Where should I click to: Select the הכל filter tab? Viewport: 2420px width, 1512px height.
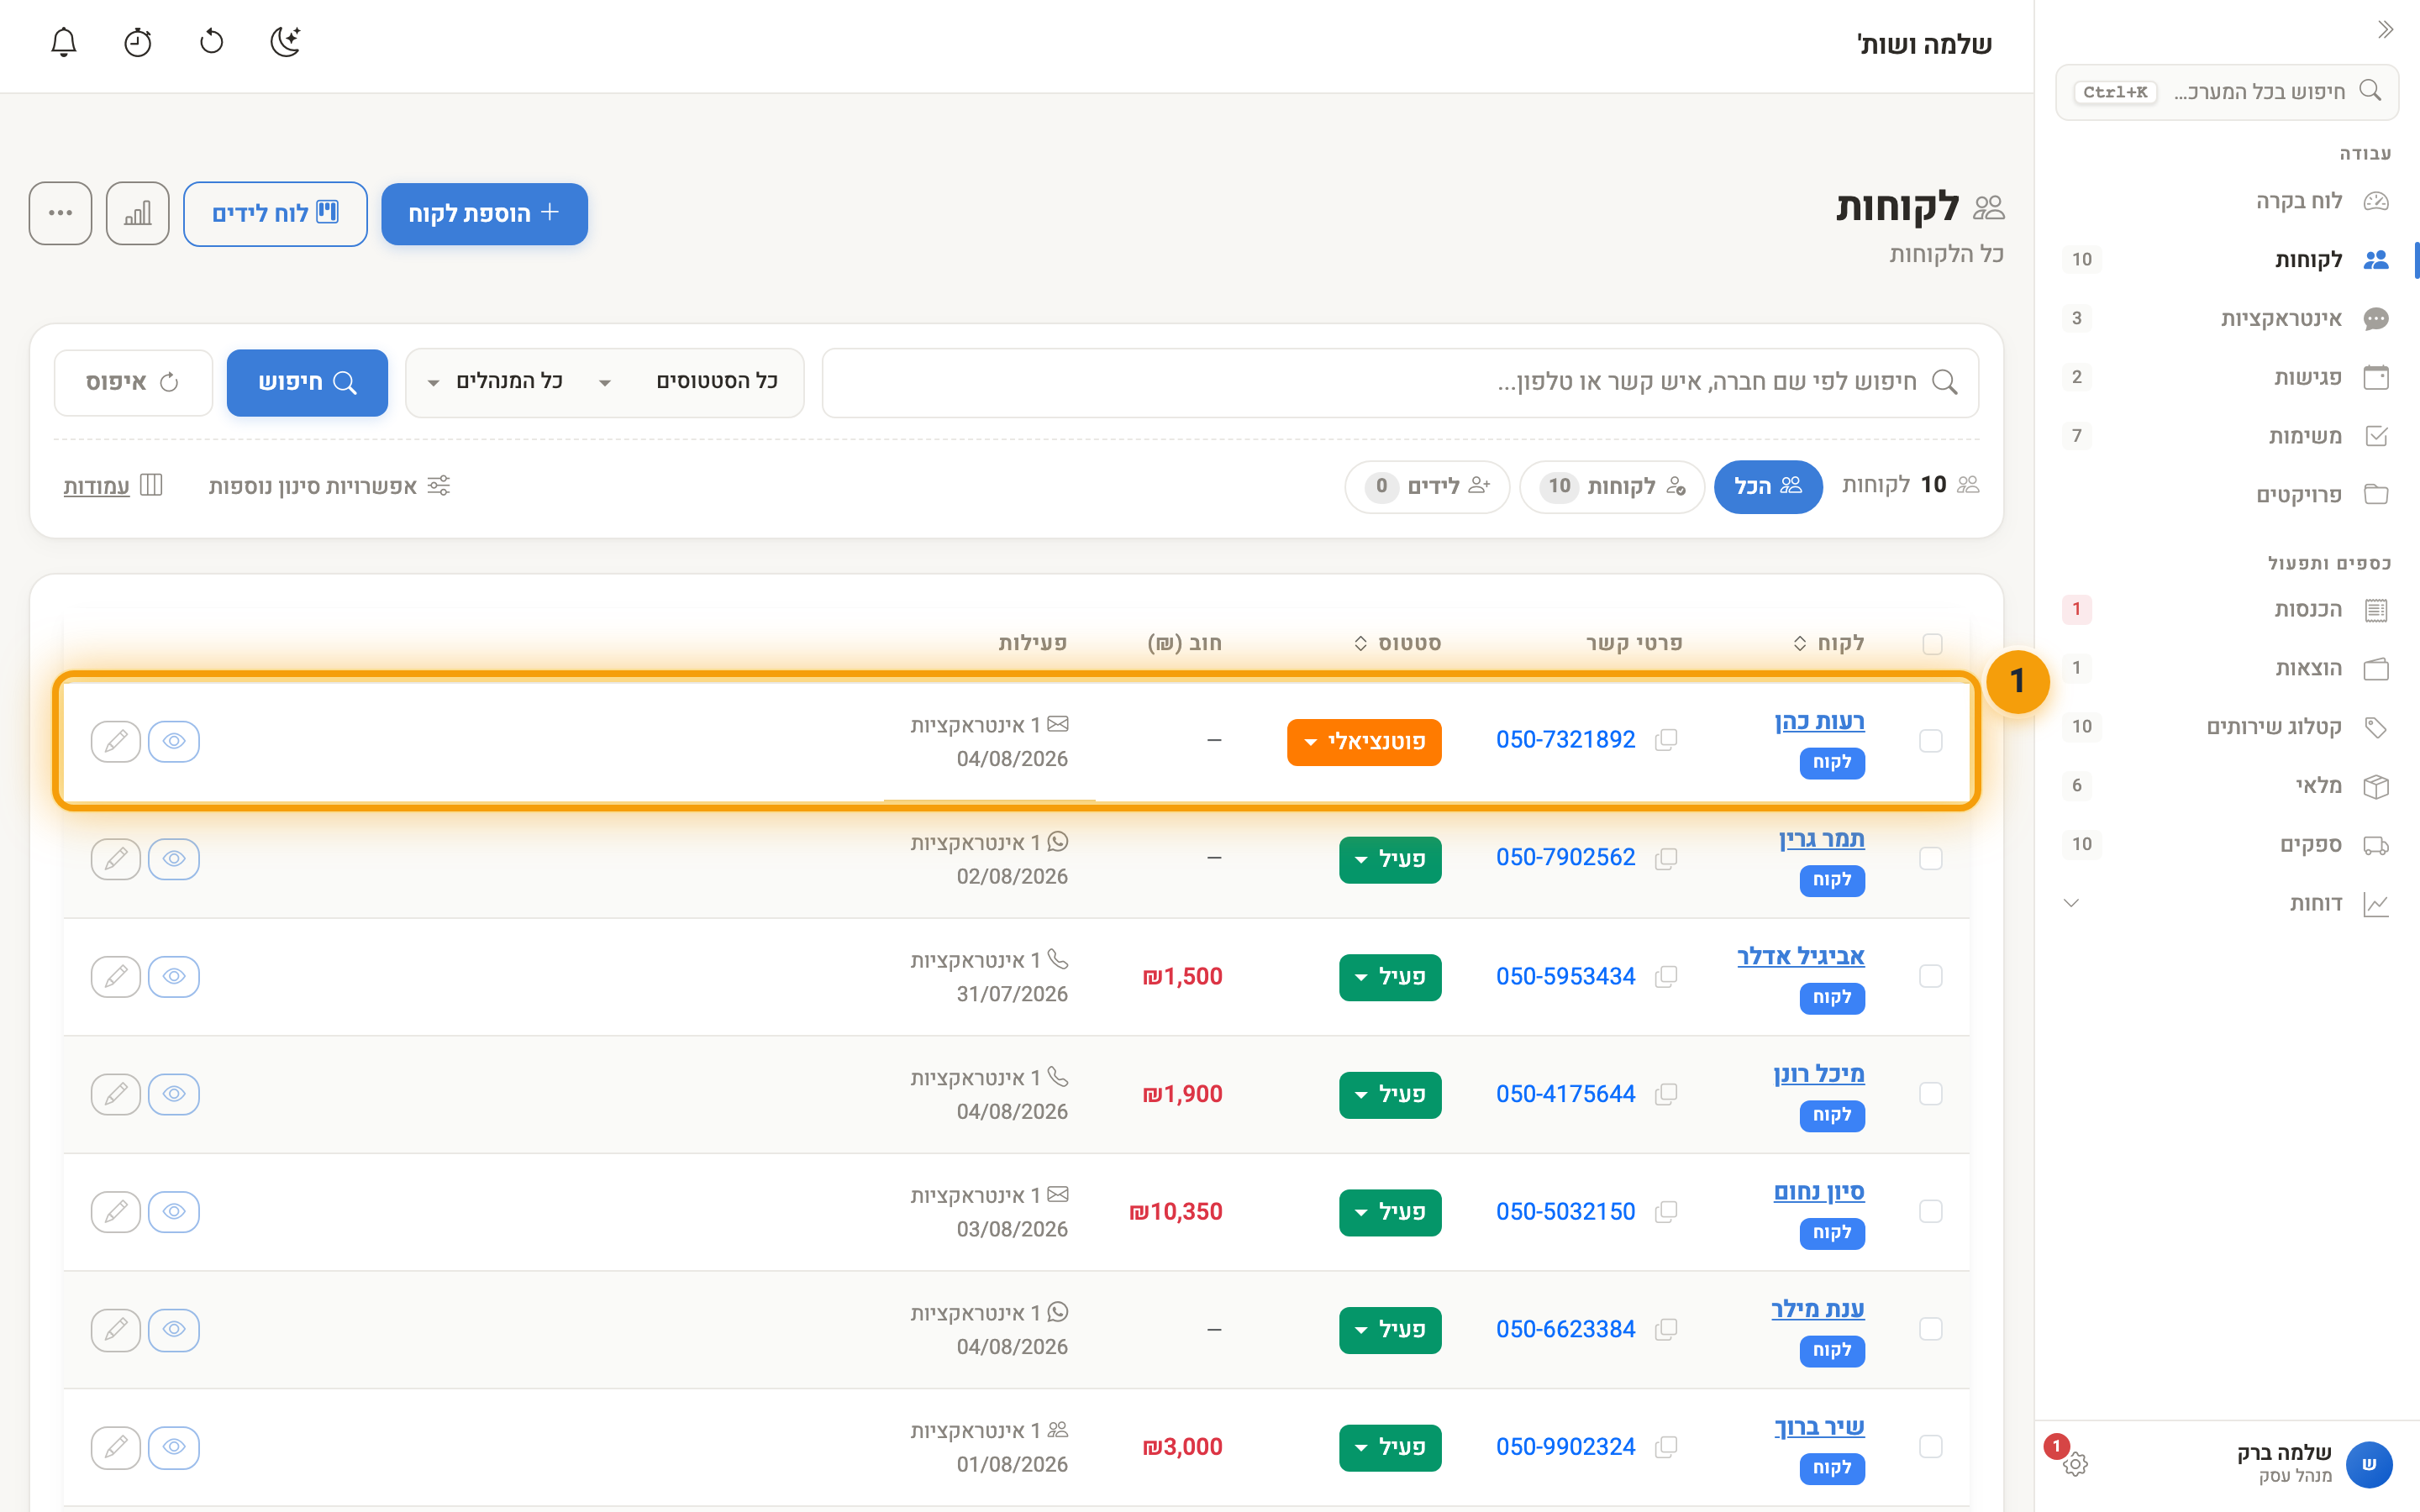pyautogui.click(x=1768, y=487)
